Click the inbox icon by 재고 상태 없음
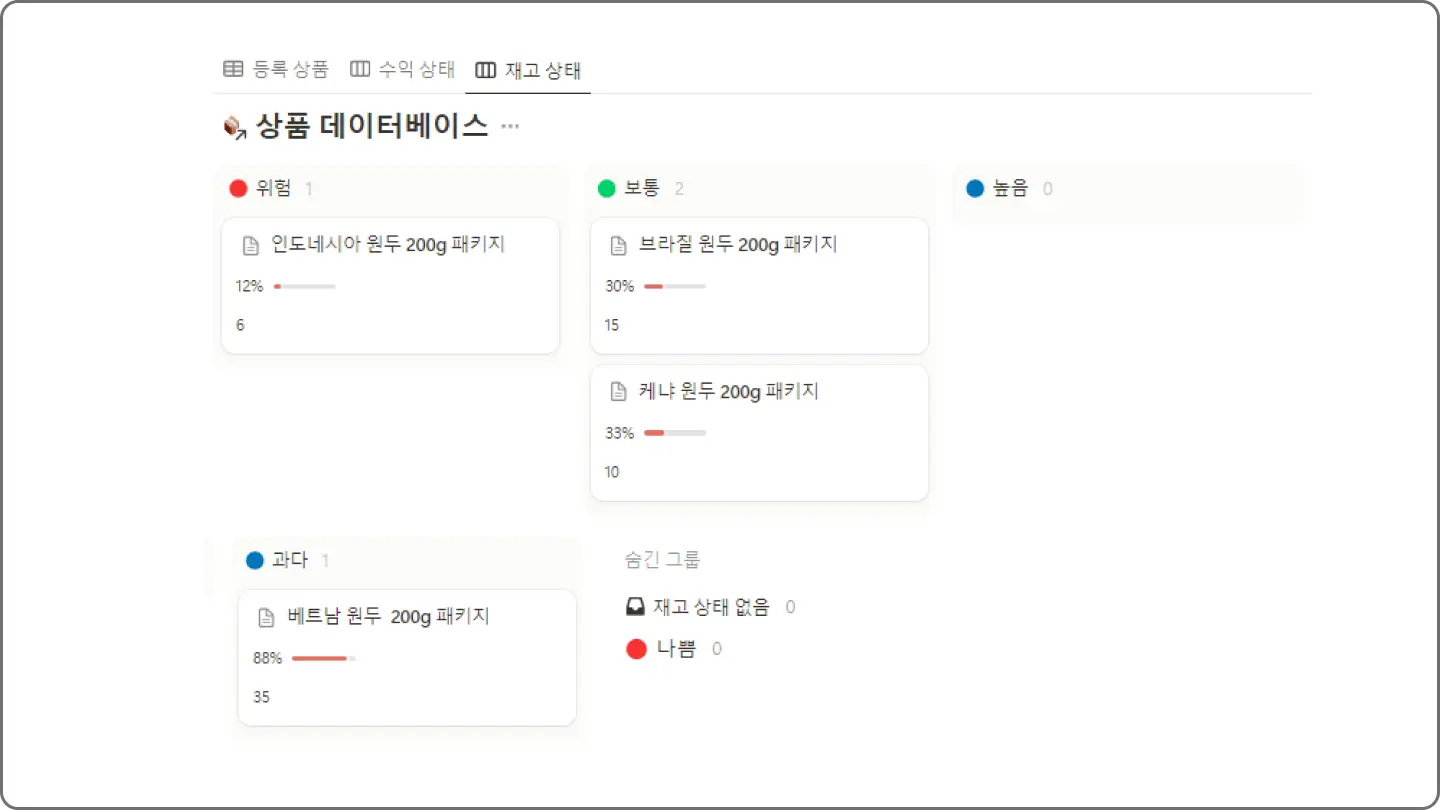Viewport: 1440px width, 810px height. click(x=635, y=606)
